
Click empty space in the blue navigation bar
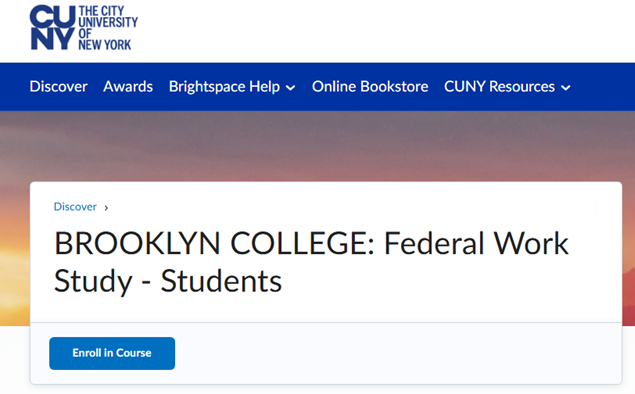click(603, 87)
